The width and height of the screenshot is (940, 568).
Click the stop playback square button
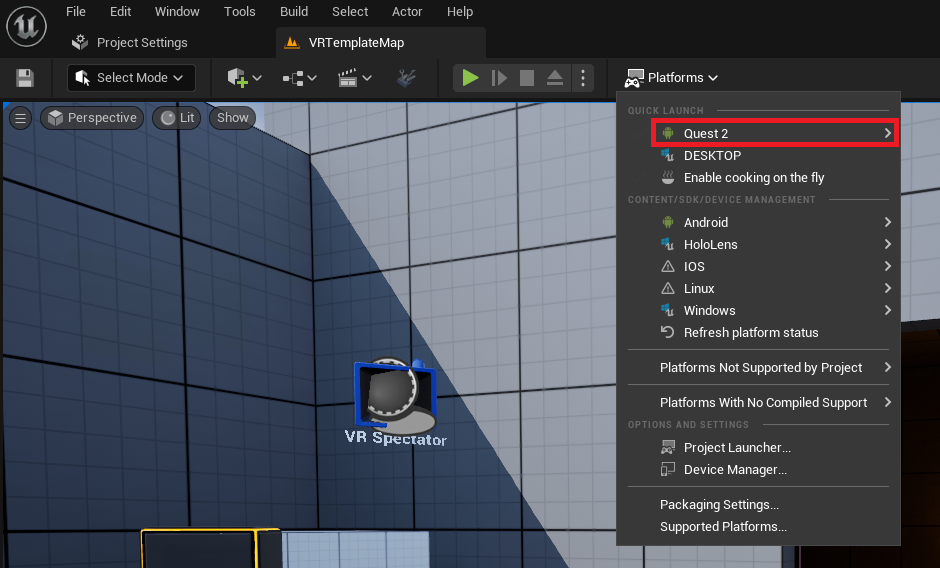(527, 78)
